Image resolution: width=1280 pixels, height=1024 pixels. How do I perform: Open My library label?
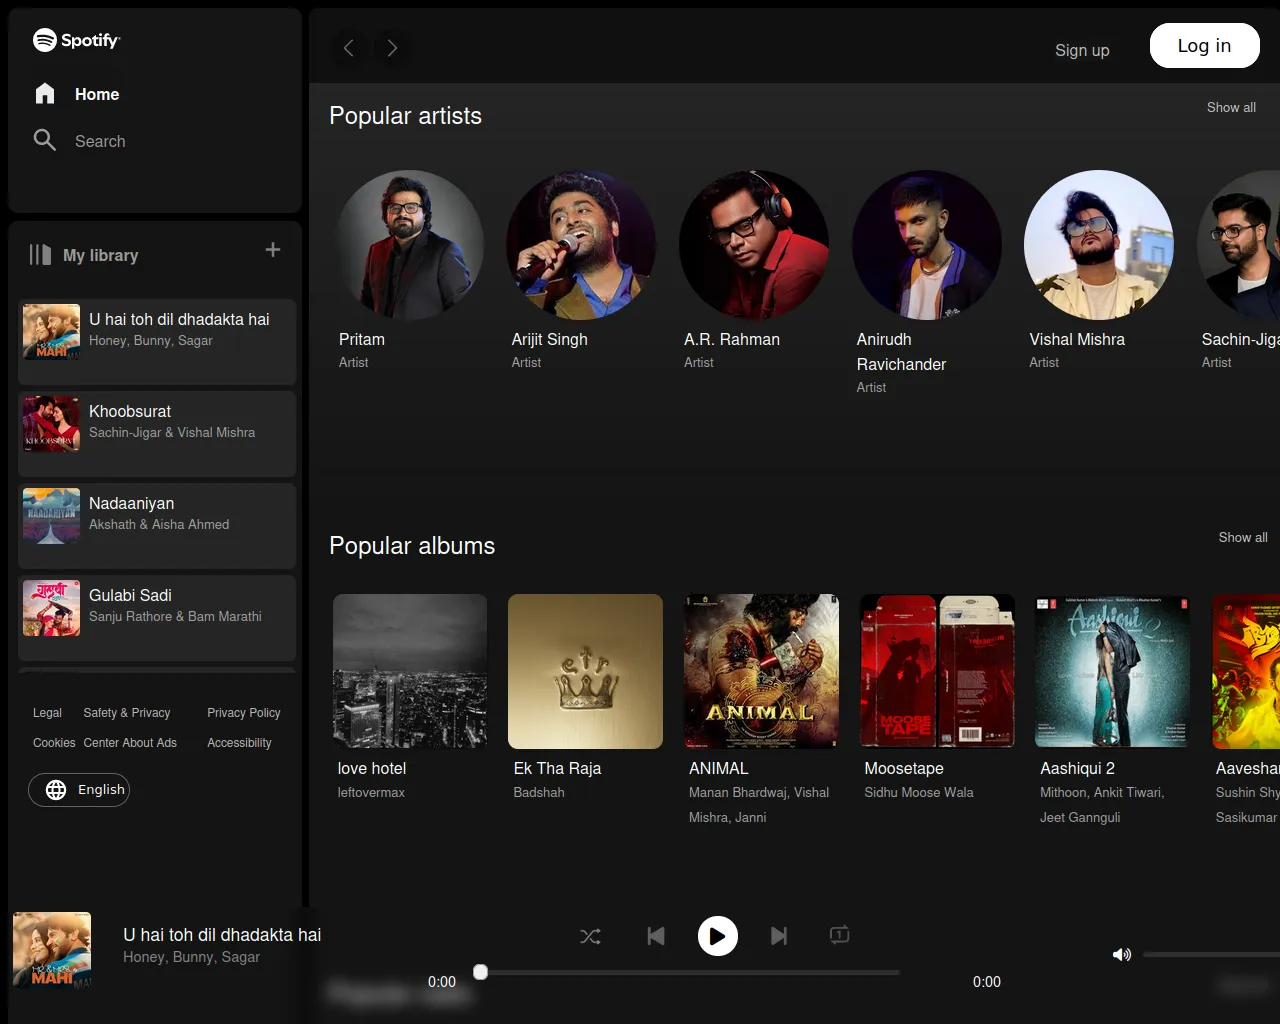101,255
